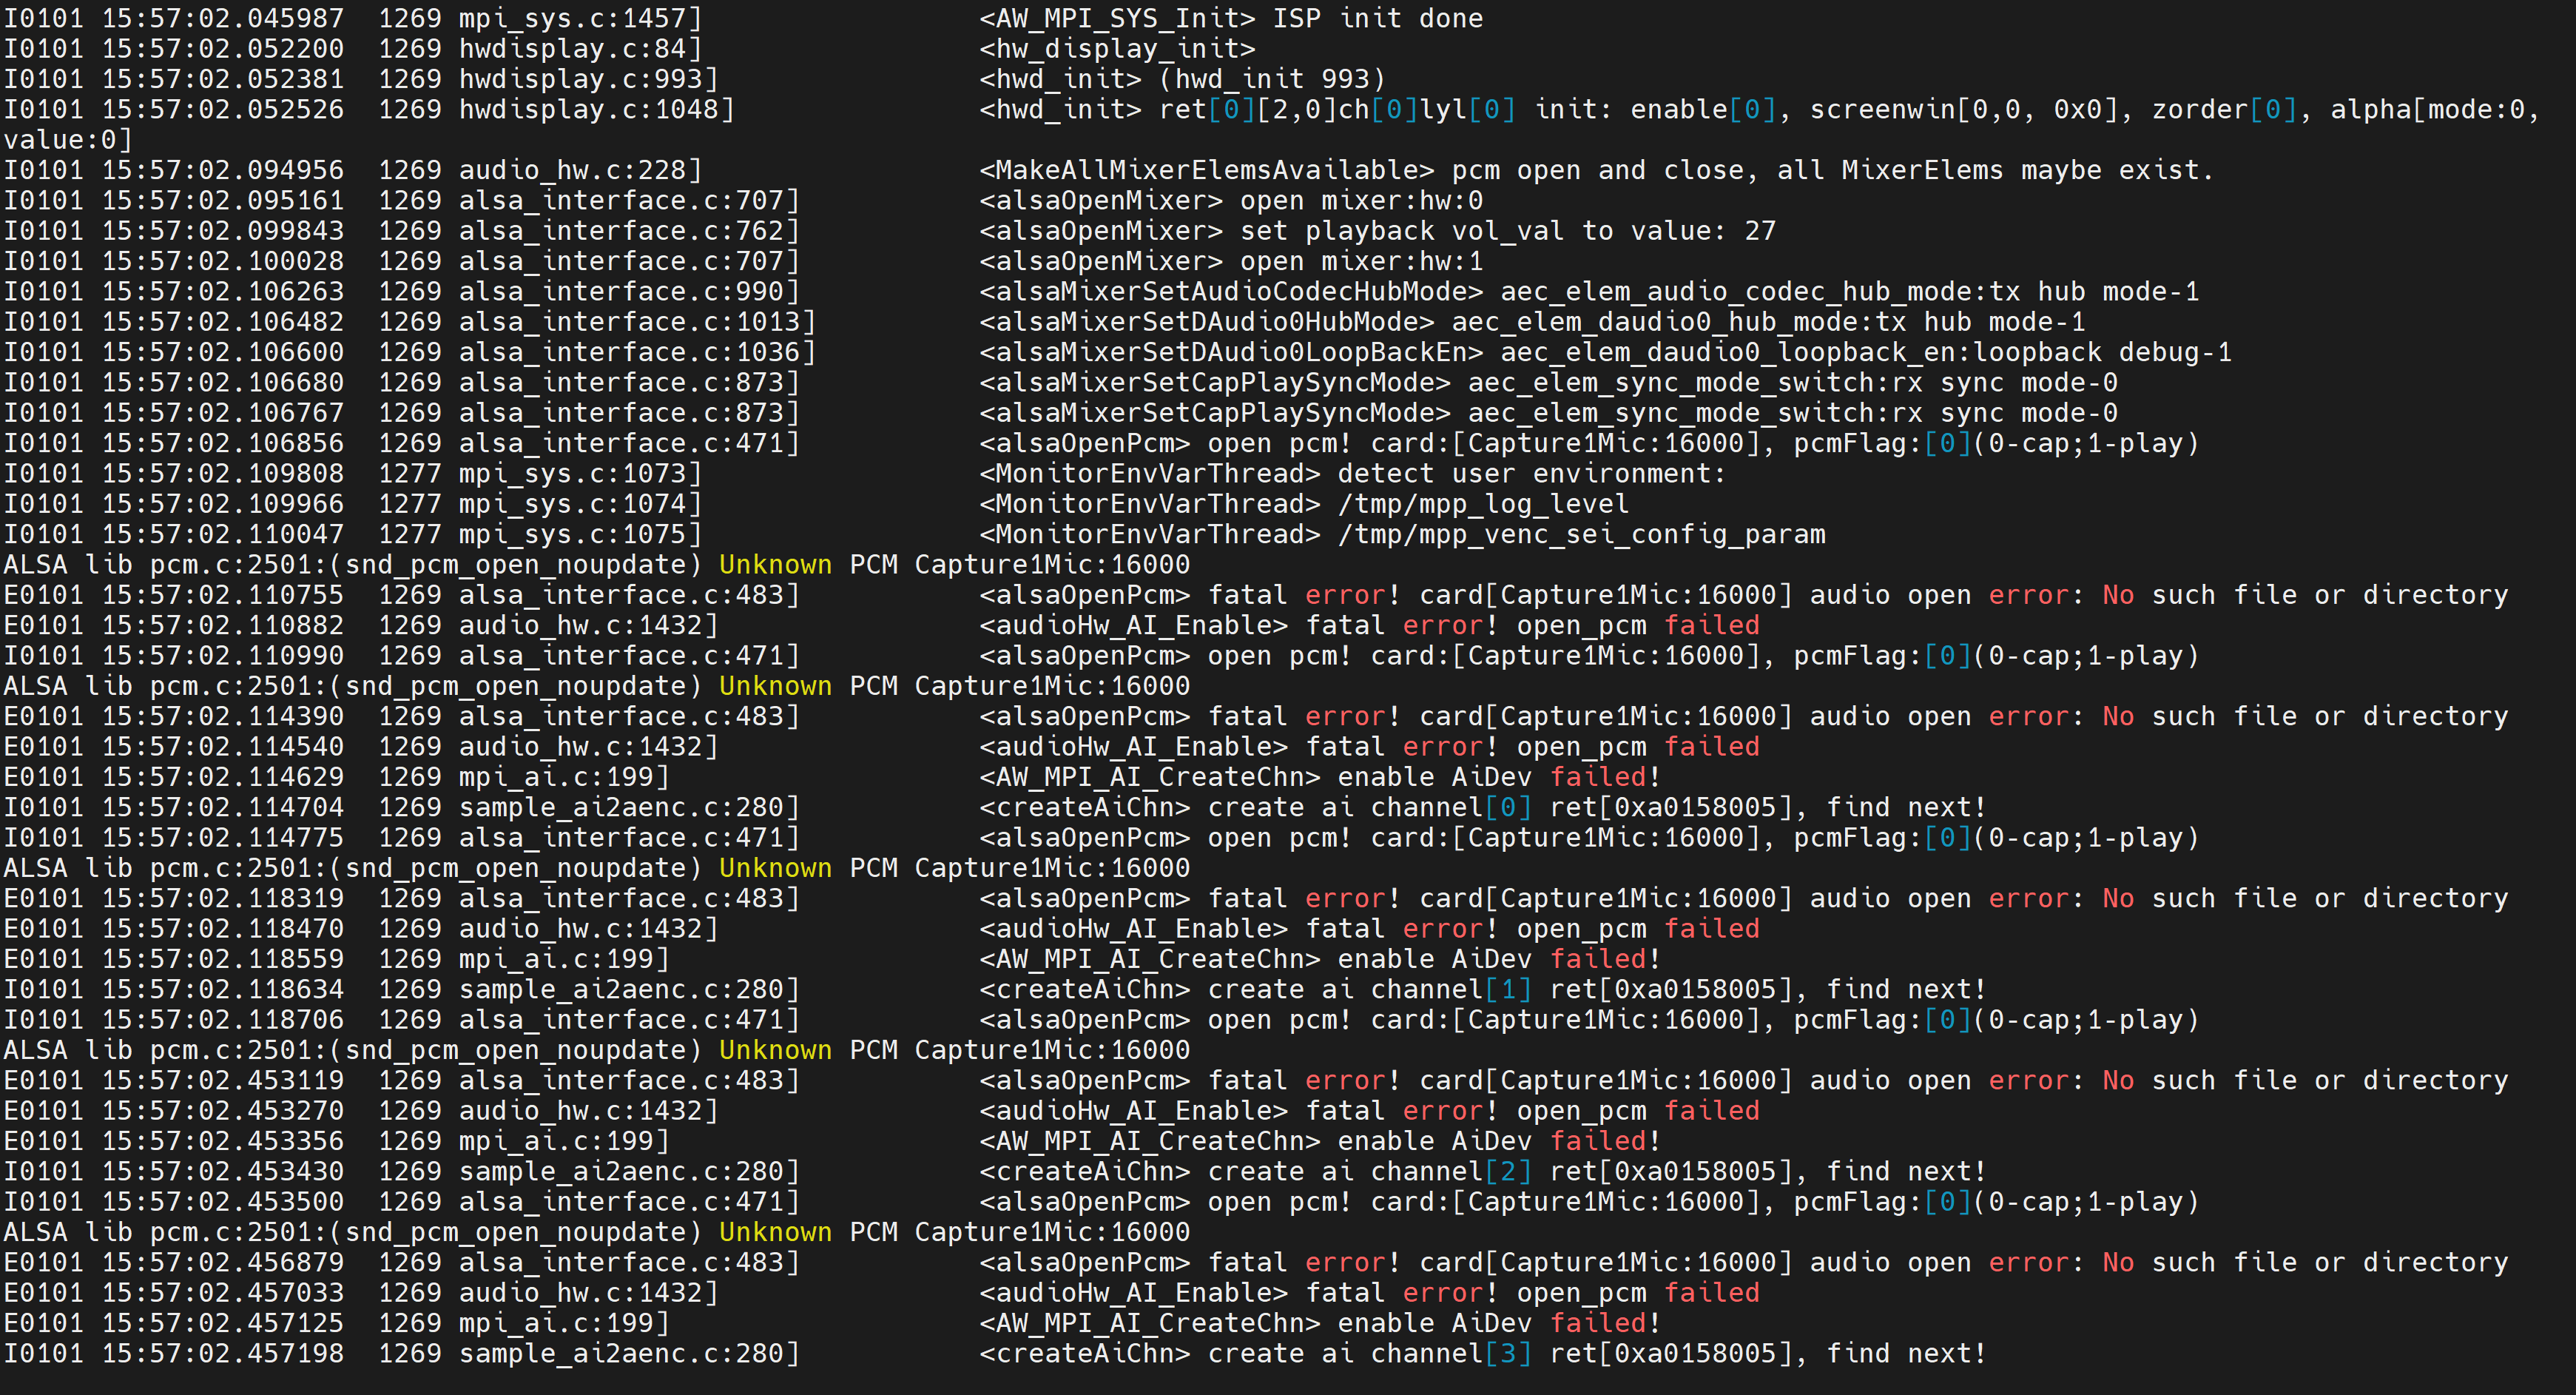Click the <MakeAllMixerElemsAvailable> function tag

pos(1207,170)
